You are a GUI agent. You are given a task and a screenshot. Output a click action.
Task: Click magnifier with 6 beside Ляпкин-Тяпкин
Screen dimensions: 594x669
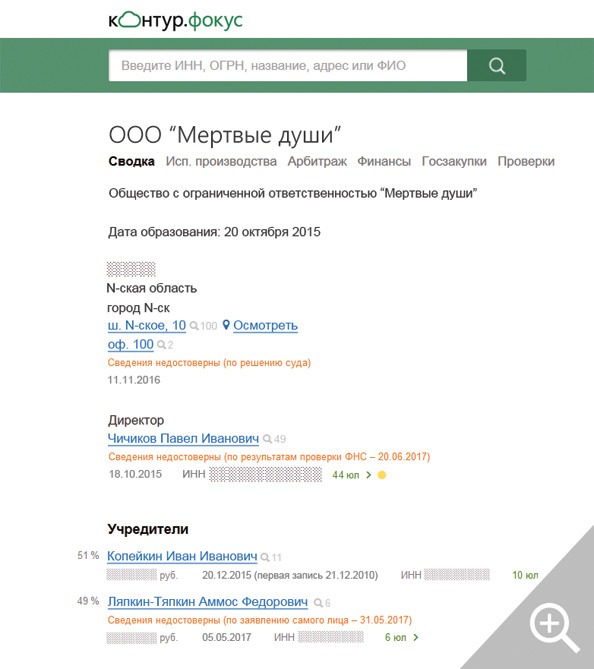(322, 603)
